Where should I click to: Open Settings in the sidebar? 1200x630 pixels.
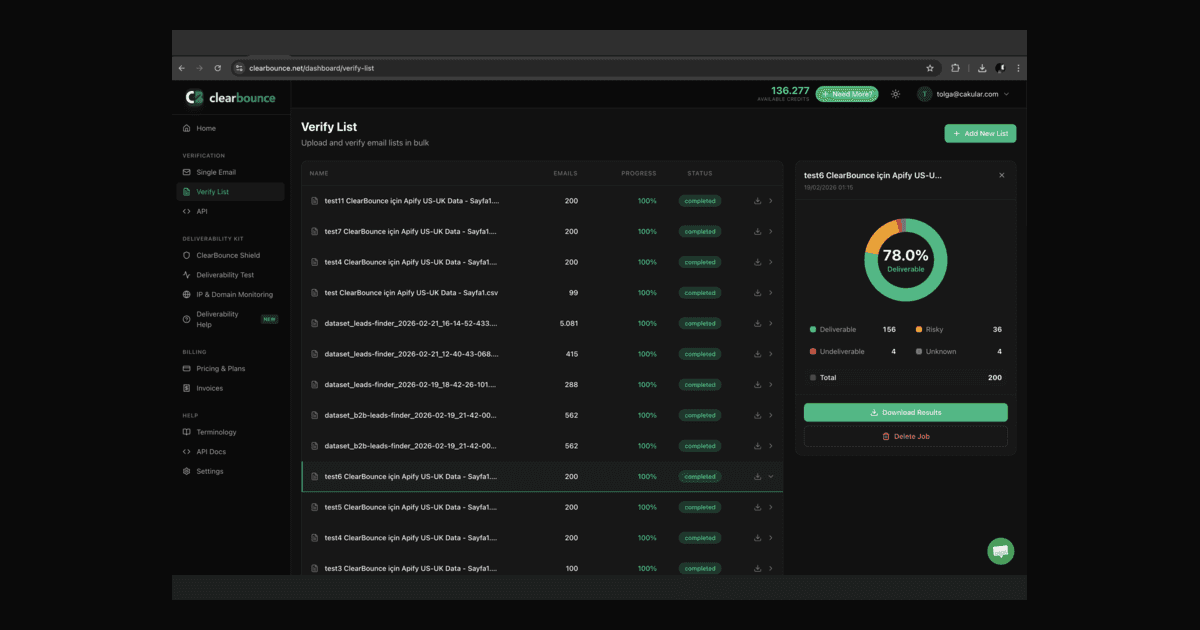point(231,471)
